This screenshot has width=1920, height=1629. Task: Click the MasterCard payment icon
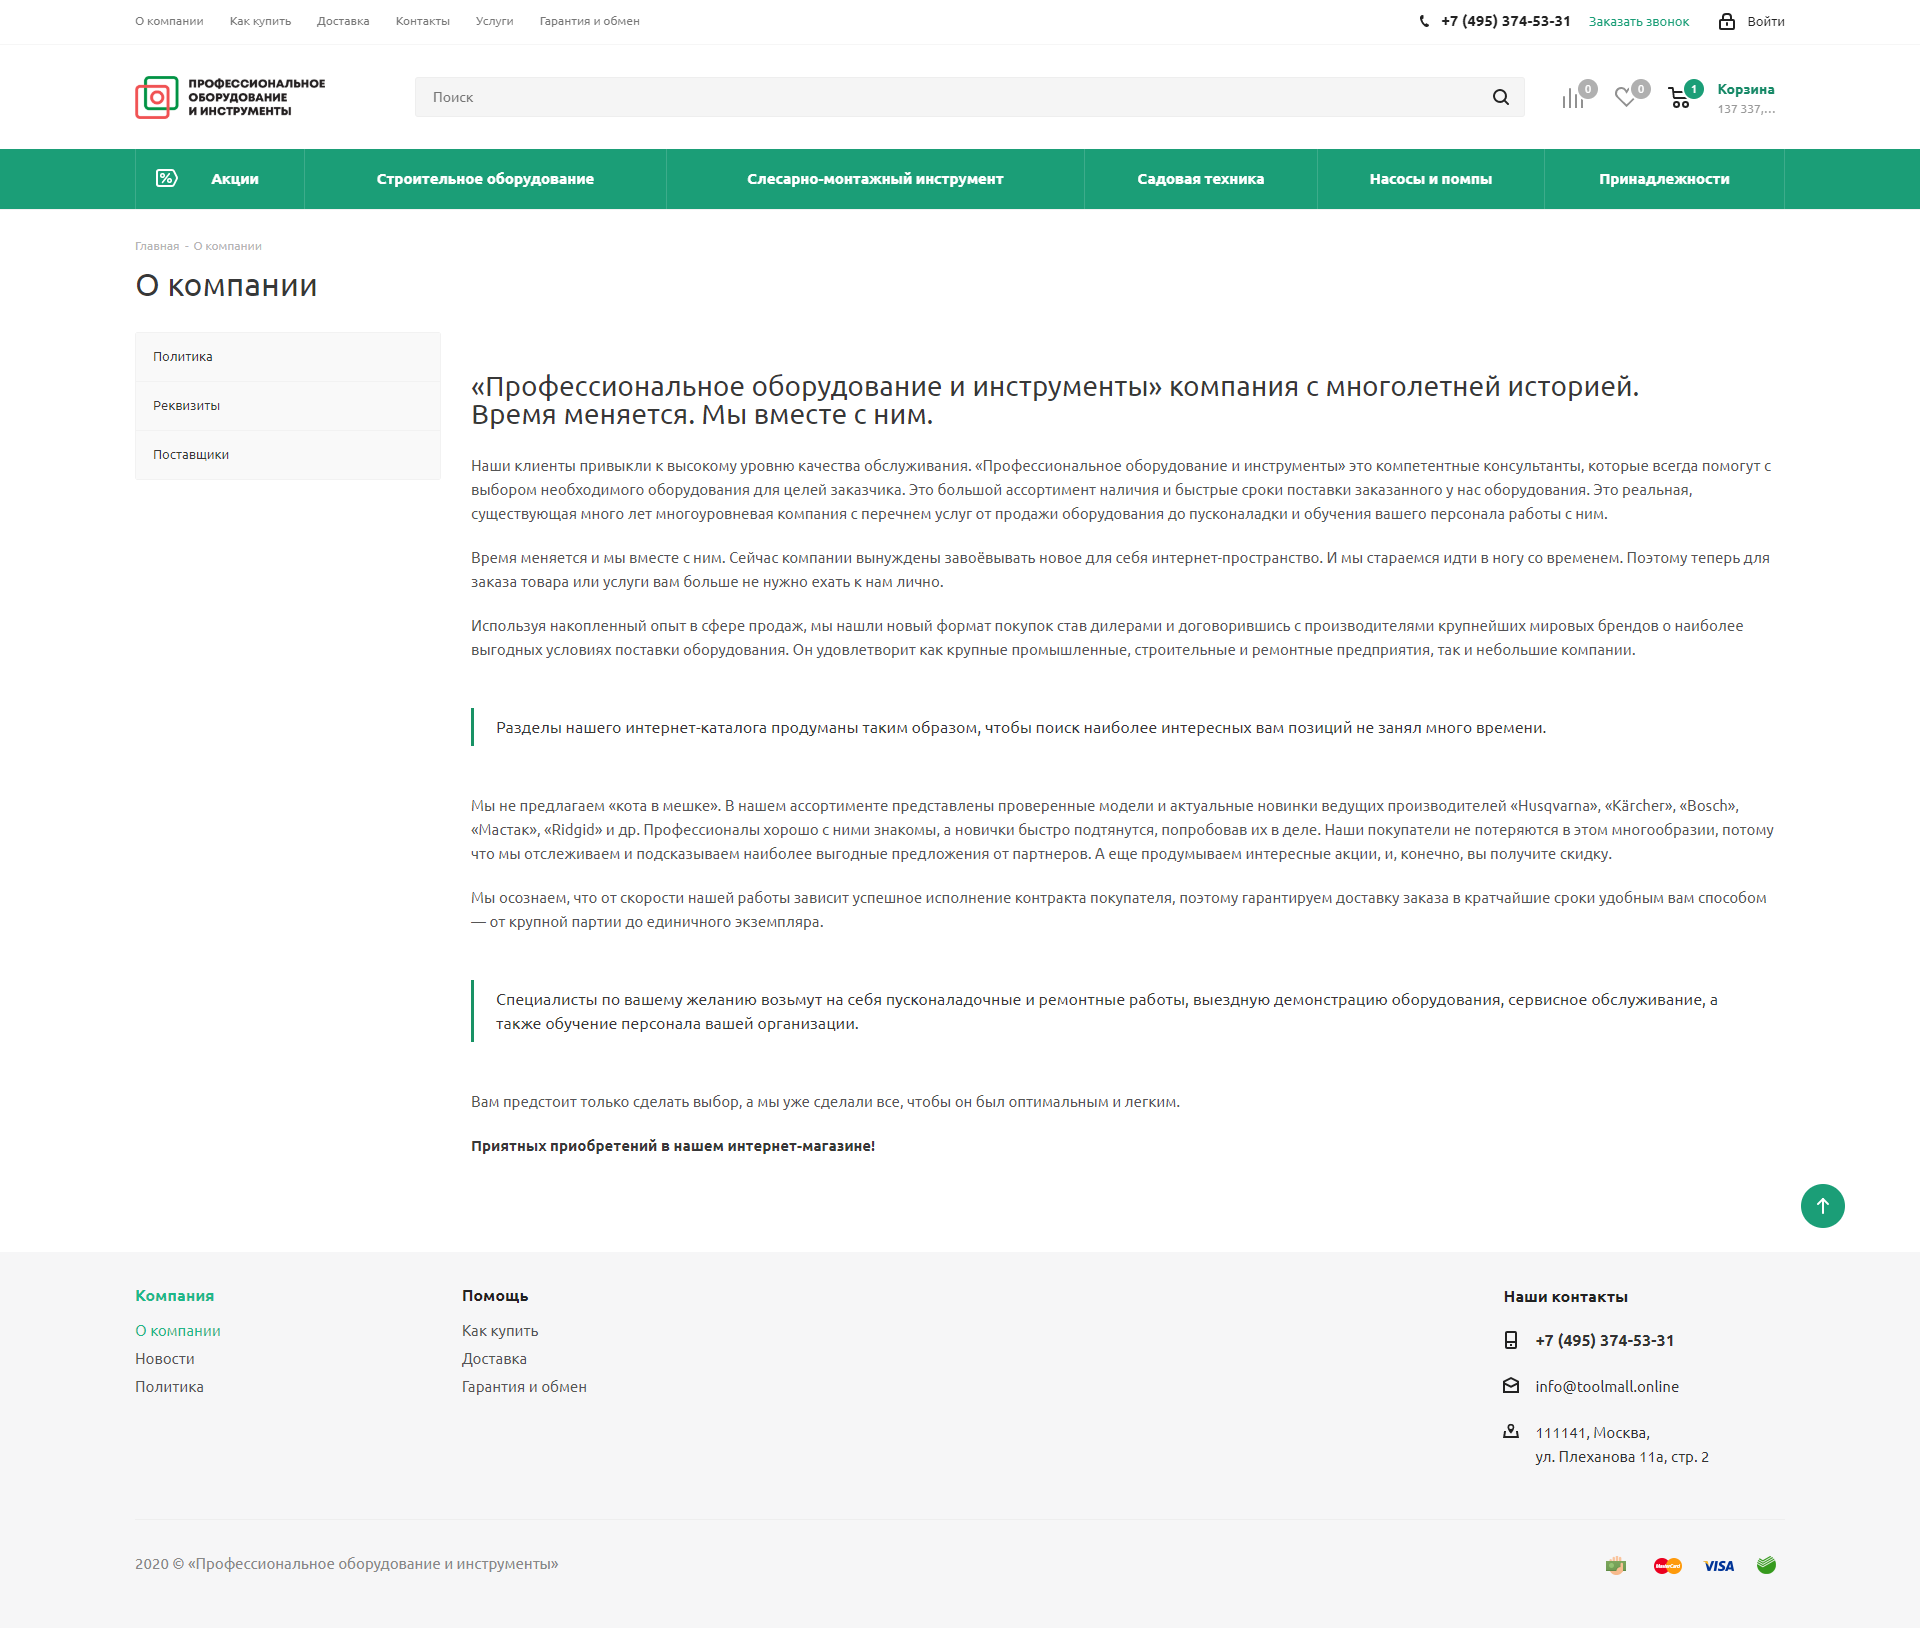click(1668, 1566)
